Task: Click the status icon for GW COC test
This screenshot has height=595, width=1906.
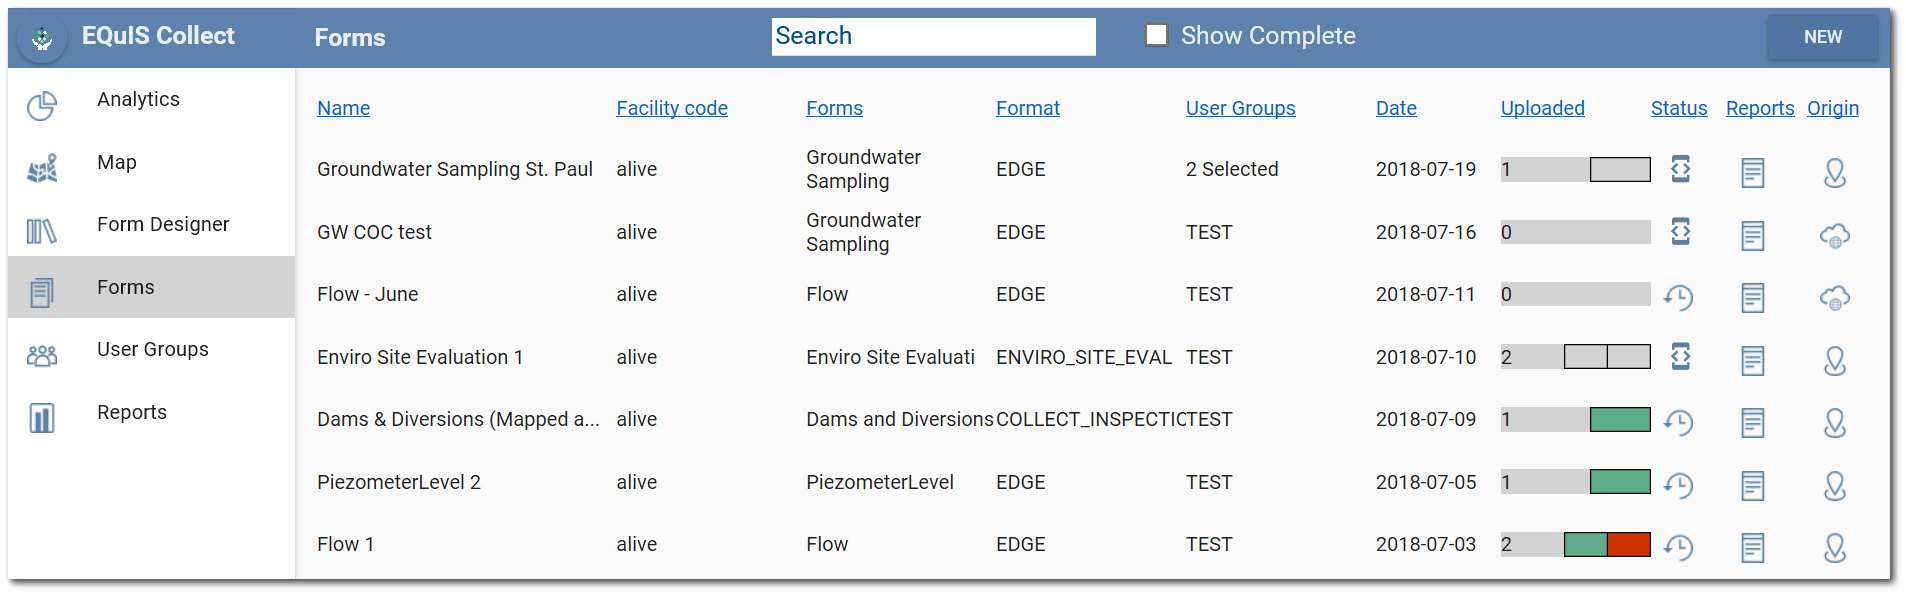Action: [1681, 232]
